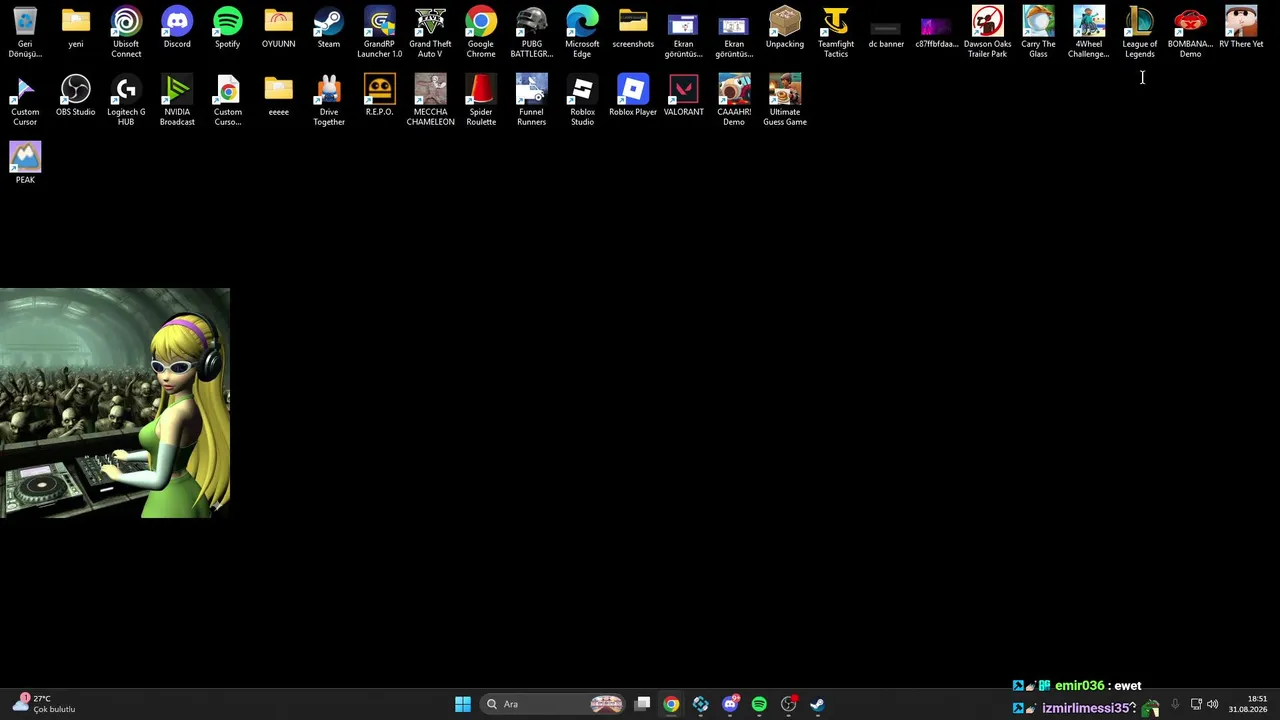Click the BOMBANA Demo shortcut
This screenshot has height=720, width=1280.
1190,32
